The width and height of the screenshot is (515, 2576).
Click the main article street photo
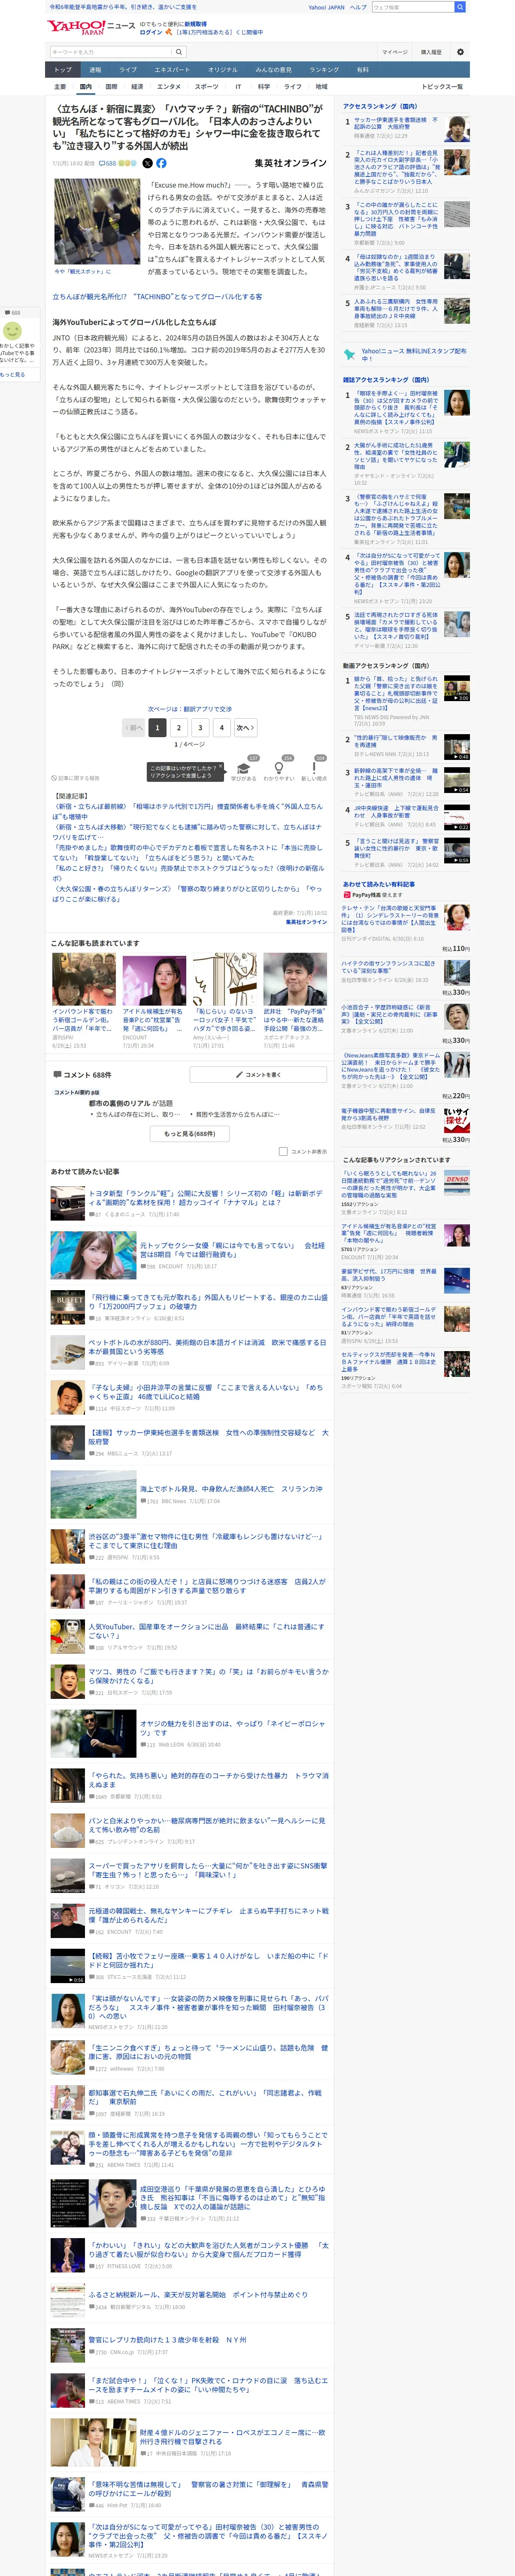97,222
